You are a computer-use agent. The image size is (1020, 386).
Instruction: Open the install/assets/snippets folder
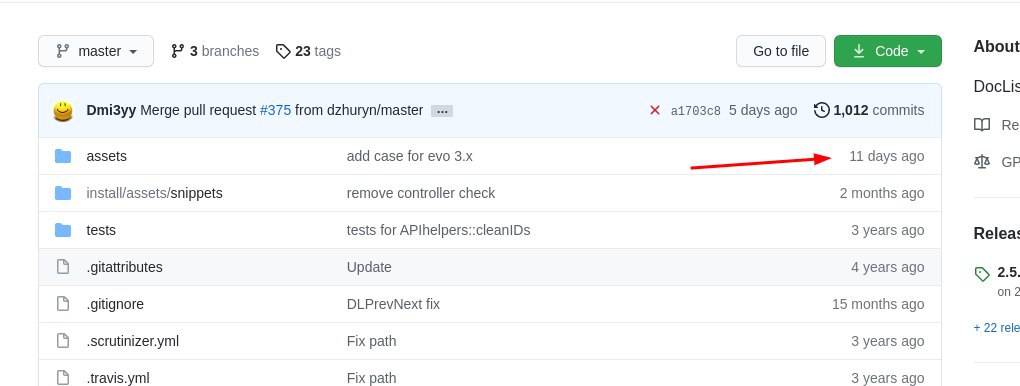coord(154,193)
